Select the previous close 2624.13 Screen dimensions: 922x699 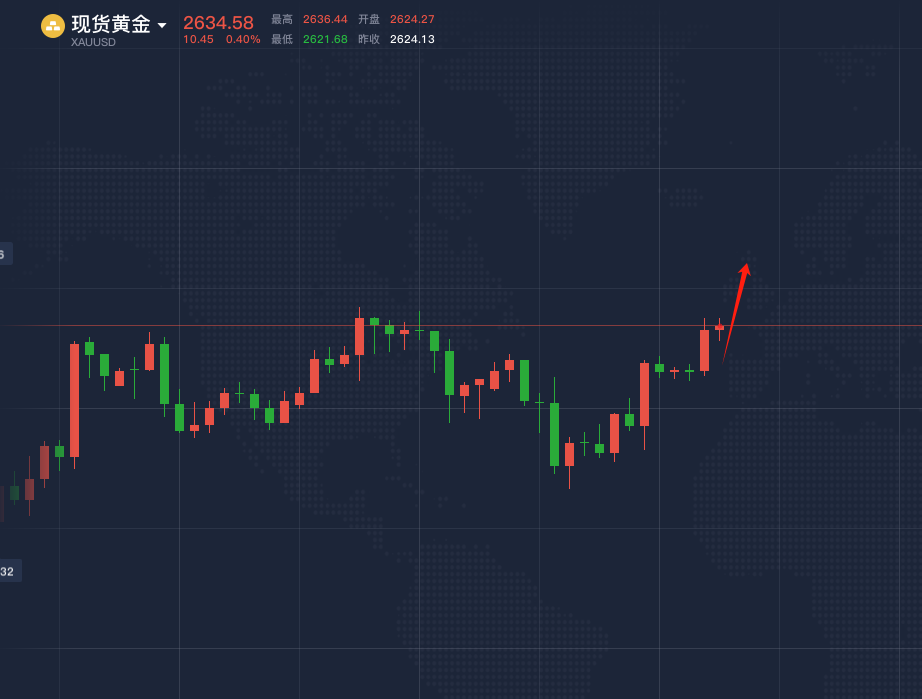[x=412, y=39]
